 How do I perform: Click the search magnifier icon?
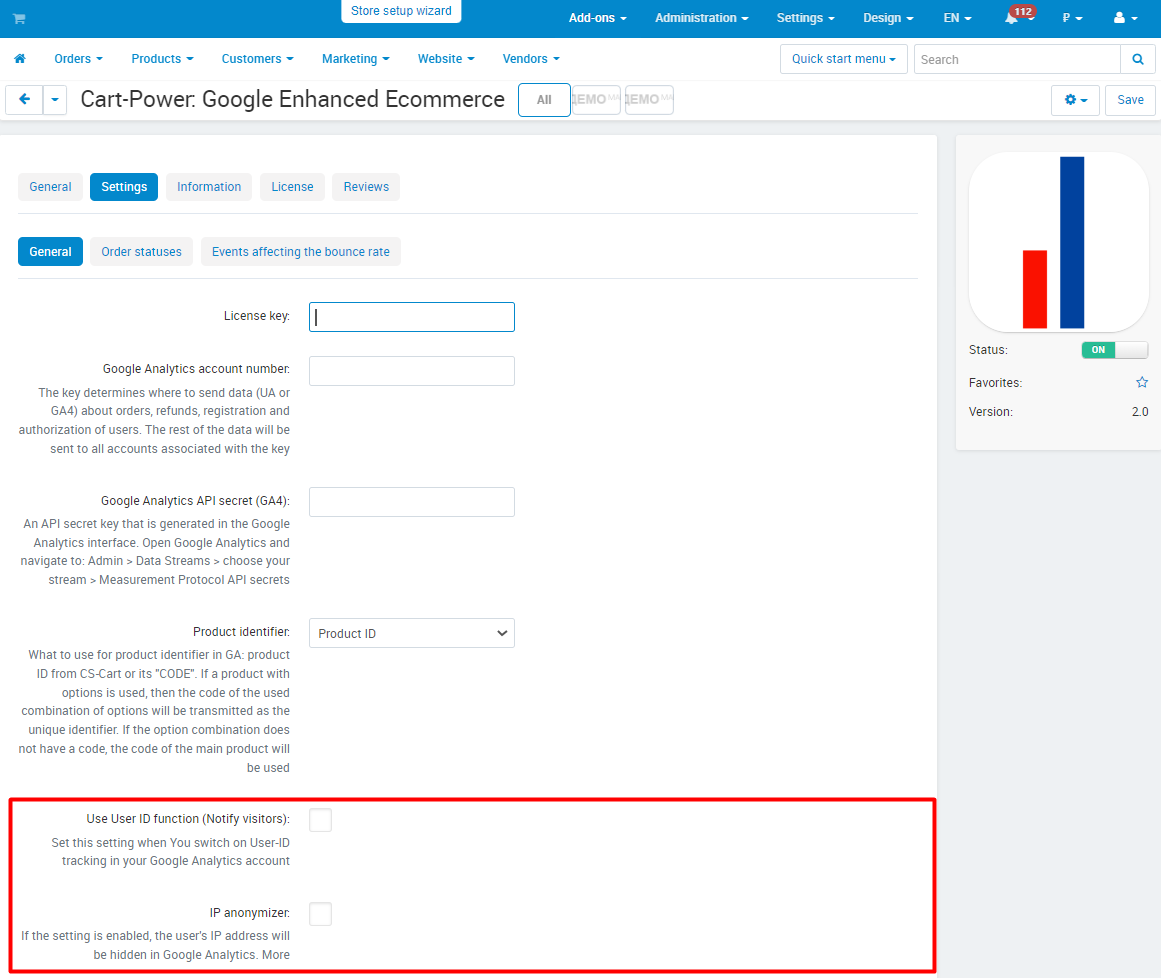1137,59
